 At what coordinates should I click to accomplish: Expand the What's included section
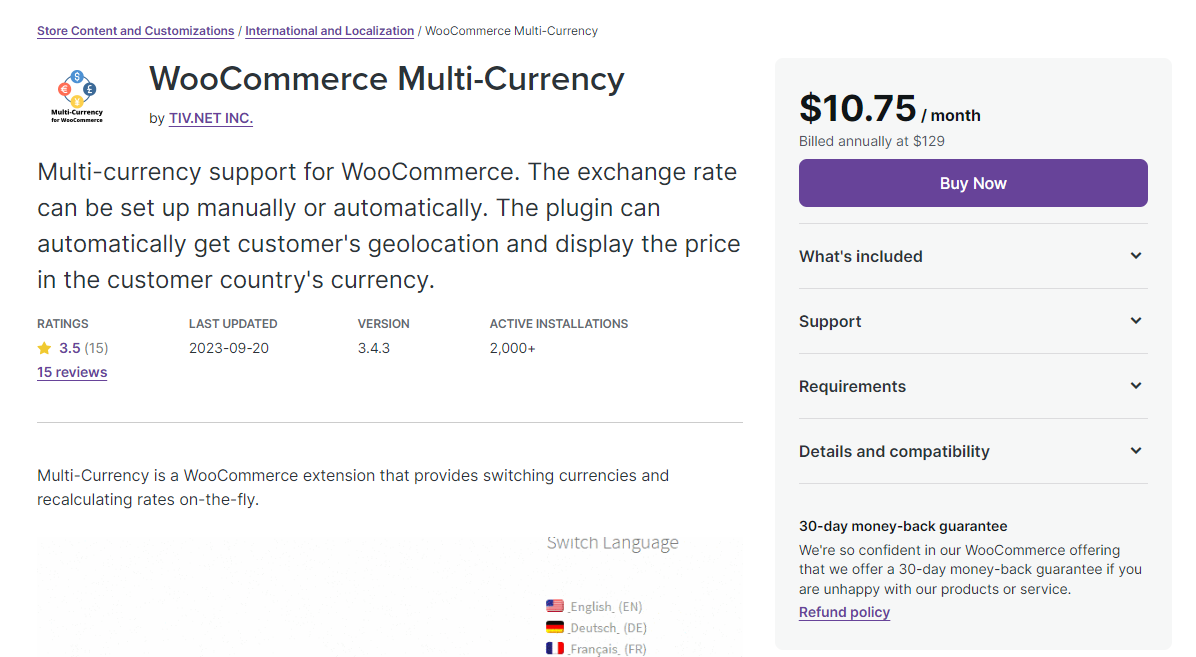coord(973,256)
